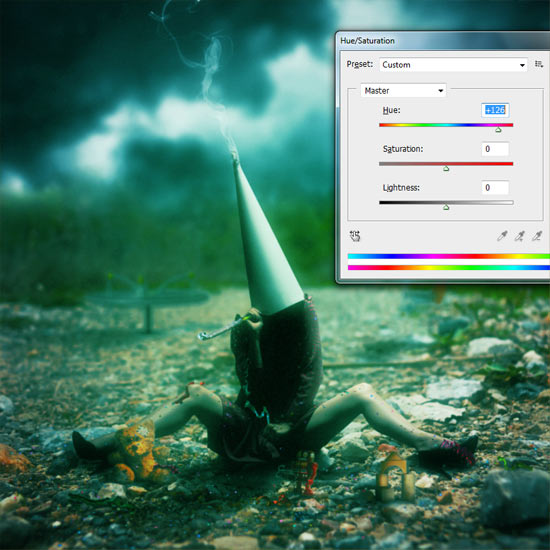The height and width of the screenshot is (550, 550).
Task: Click the Lightness slider handle
Action: (446, 208)
